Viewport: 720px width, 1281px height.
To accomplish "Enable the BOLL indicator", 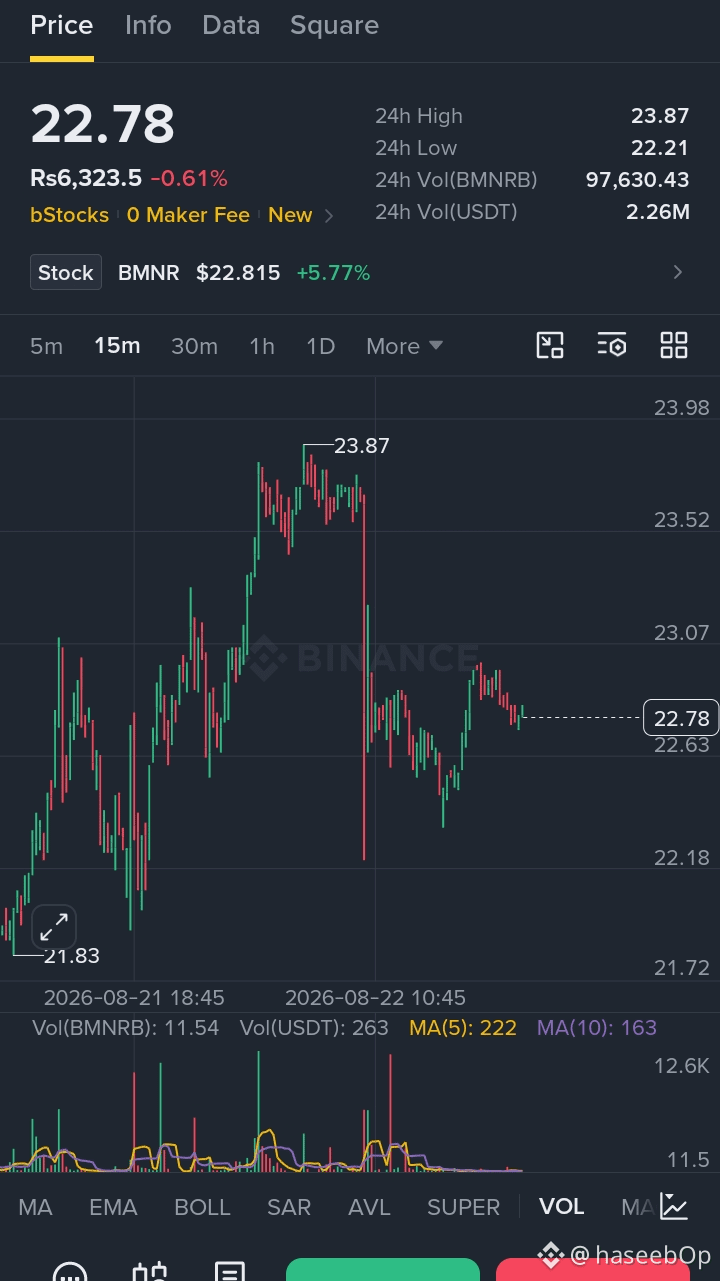I will (x=202, y=1207).
